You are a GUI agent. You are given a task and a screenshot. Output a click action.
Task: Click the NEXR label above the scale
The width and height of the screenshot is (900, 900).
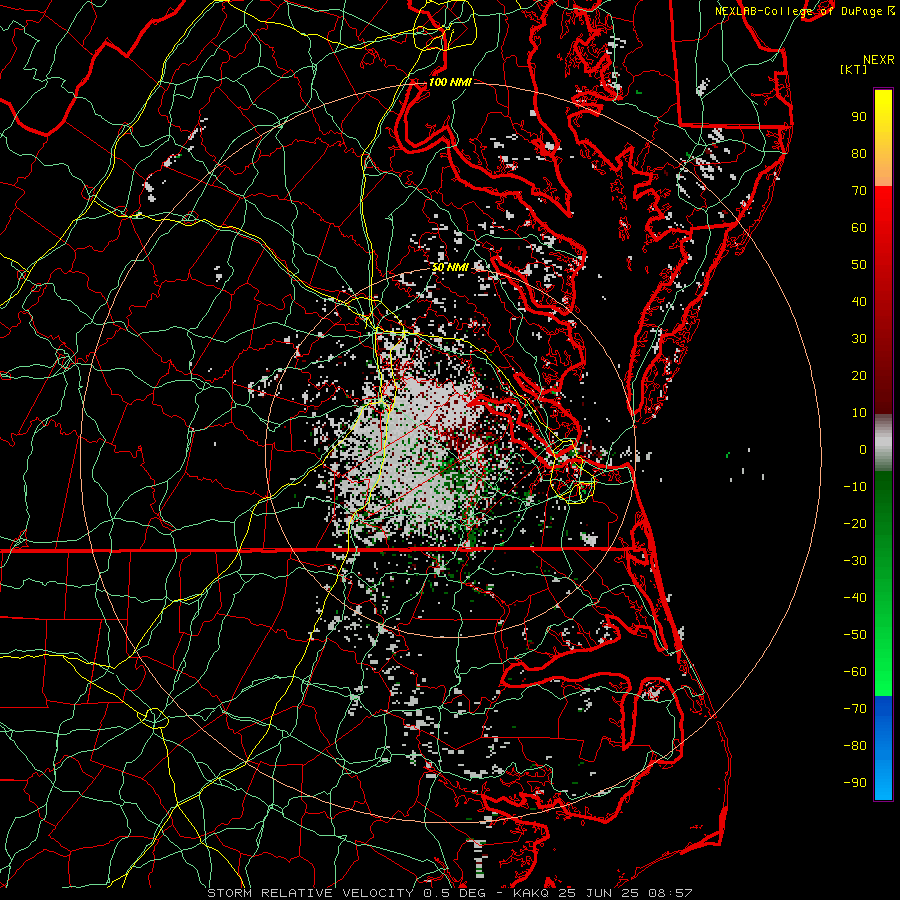[878, 60]
